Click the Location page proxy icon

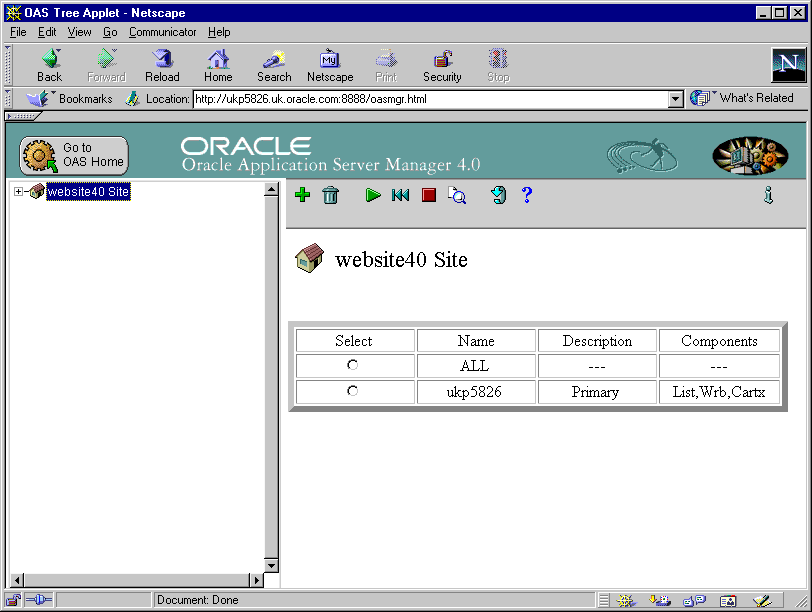133,98
